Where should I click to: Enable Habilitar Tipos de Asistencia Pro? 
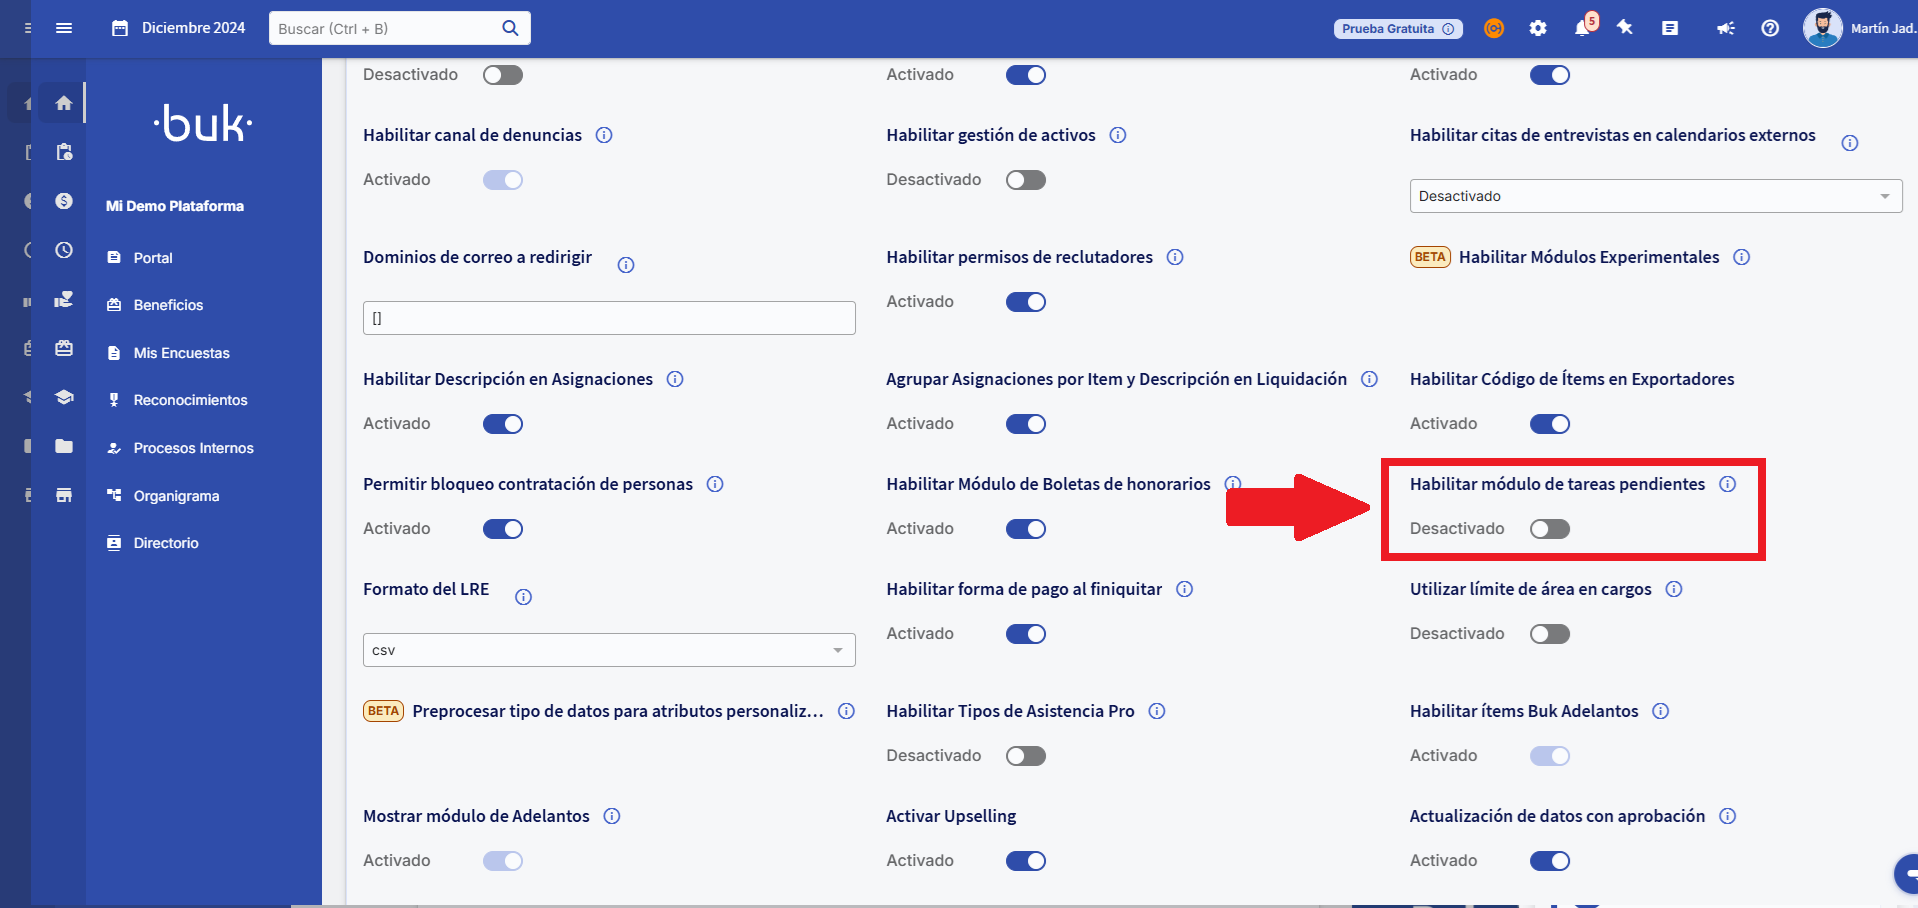1026,755
